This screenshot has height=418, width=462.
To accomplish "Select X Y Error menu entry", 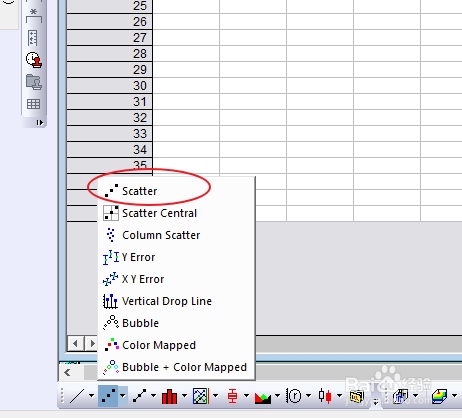I will tap(176, 279).
